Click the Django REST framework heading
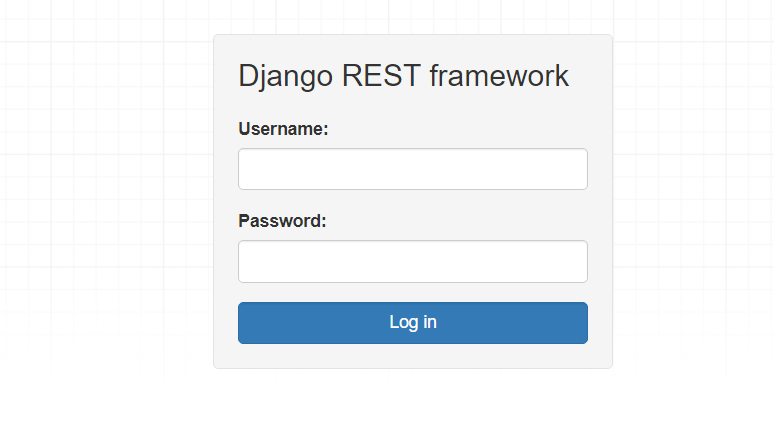This screenshot has height=421, width=774. [x=403, y=77]
